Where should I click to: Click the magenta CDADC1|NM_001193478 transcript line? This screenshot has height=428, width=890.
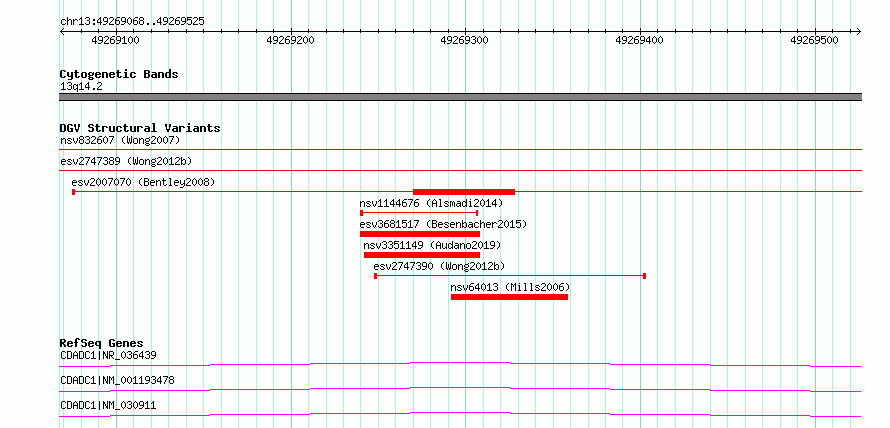pos(460,389)
